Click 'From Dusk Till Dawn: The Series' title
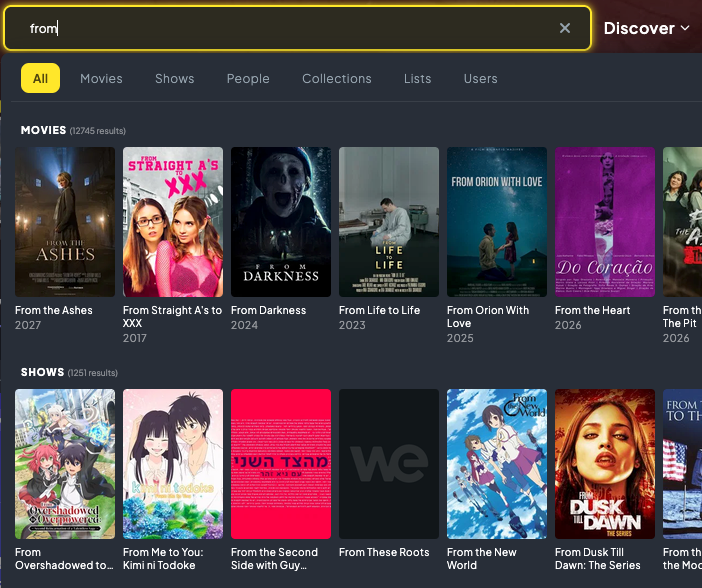Screen dimensions: 702x588 598,558
